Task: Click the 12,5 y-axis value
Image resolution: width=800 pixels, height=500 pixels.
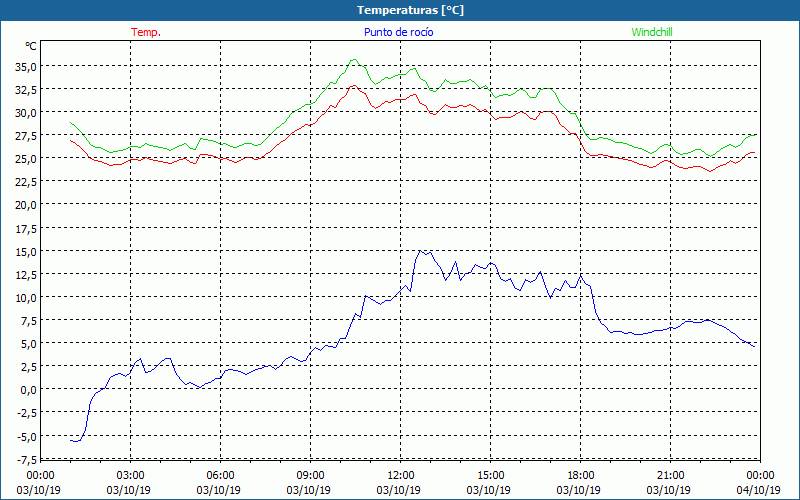Action: pyautogui.click(x=26, y=274)
